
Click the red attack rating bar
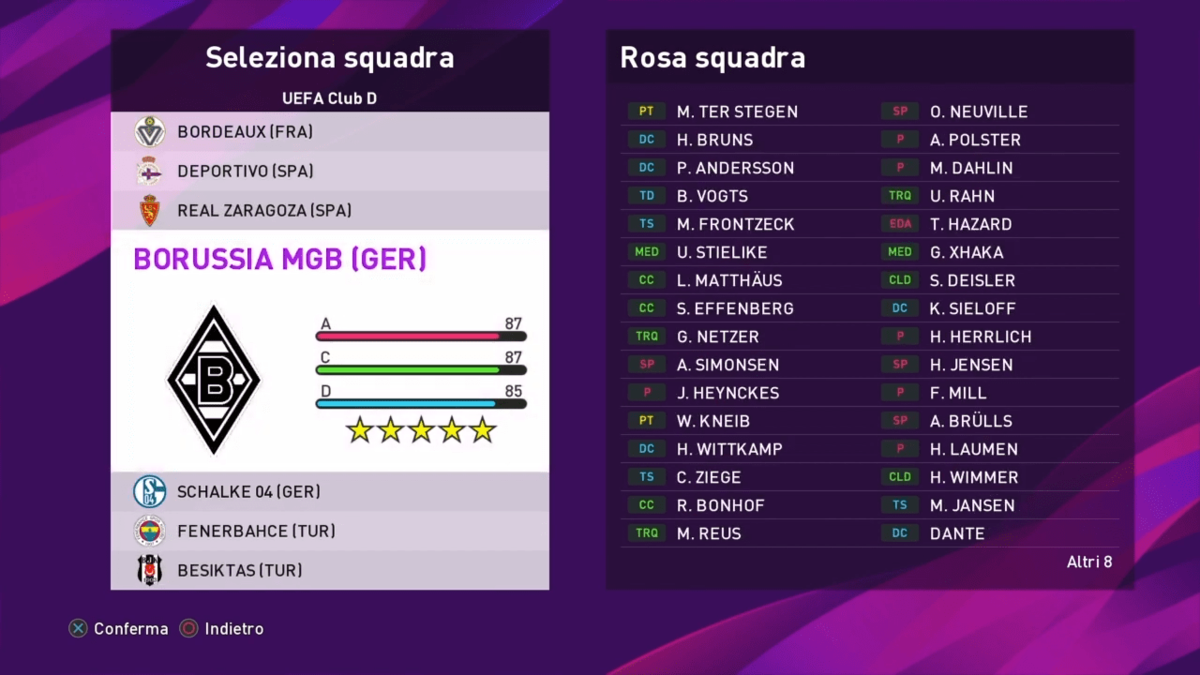coord(421,337)
